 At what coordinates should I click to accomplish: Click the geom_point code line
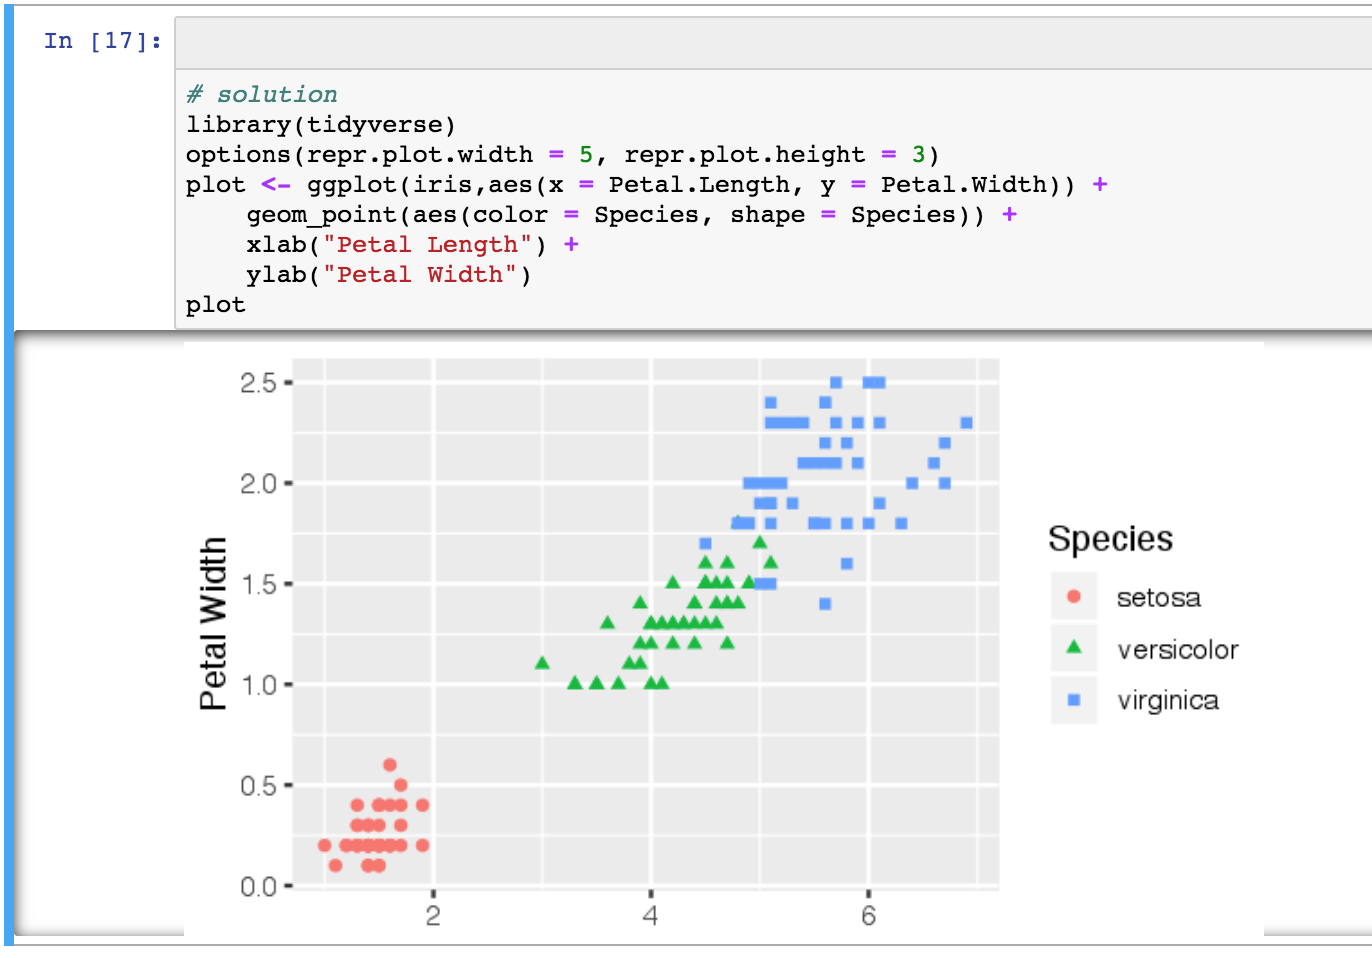point(615,215)
